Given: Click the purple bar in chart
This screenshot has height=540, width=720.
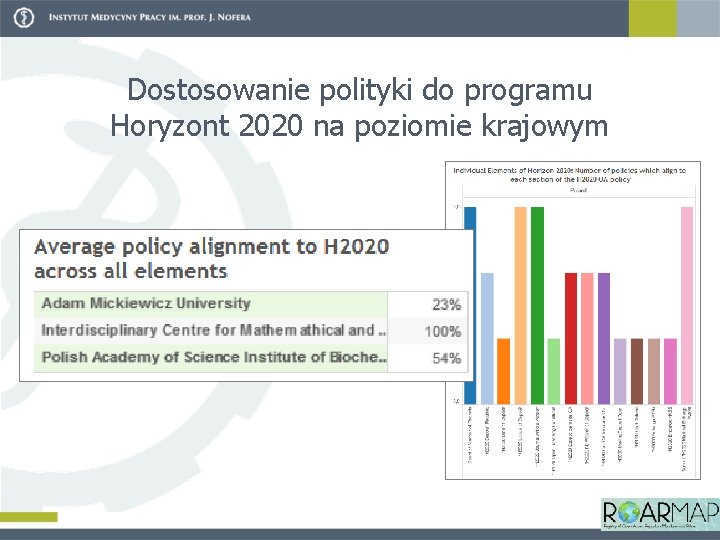Looking at the screenshot, I should tap(604, 338).
